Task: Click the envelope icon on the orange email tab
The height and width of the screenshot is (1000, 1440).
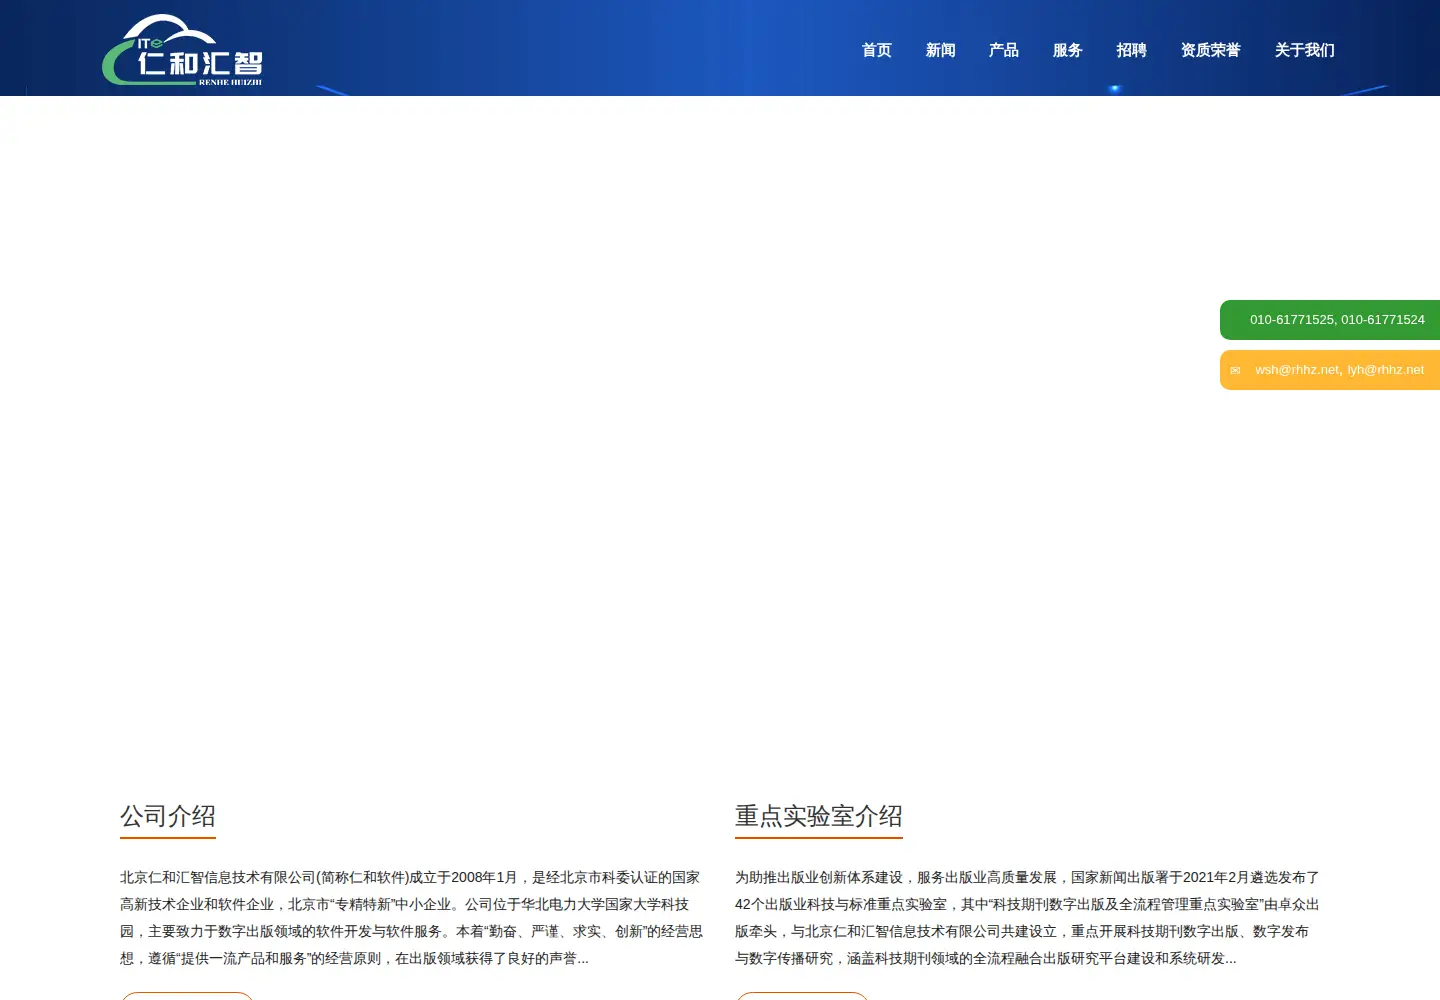Action: tap(1235, 371)
